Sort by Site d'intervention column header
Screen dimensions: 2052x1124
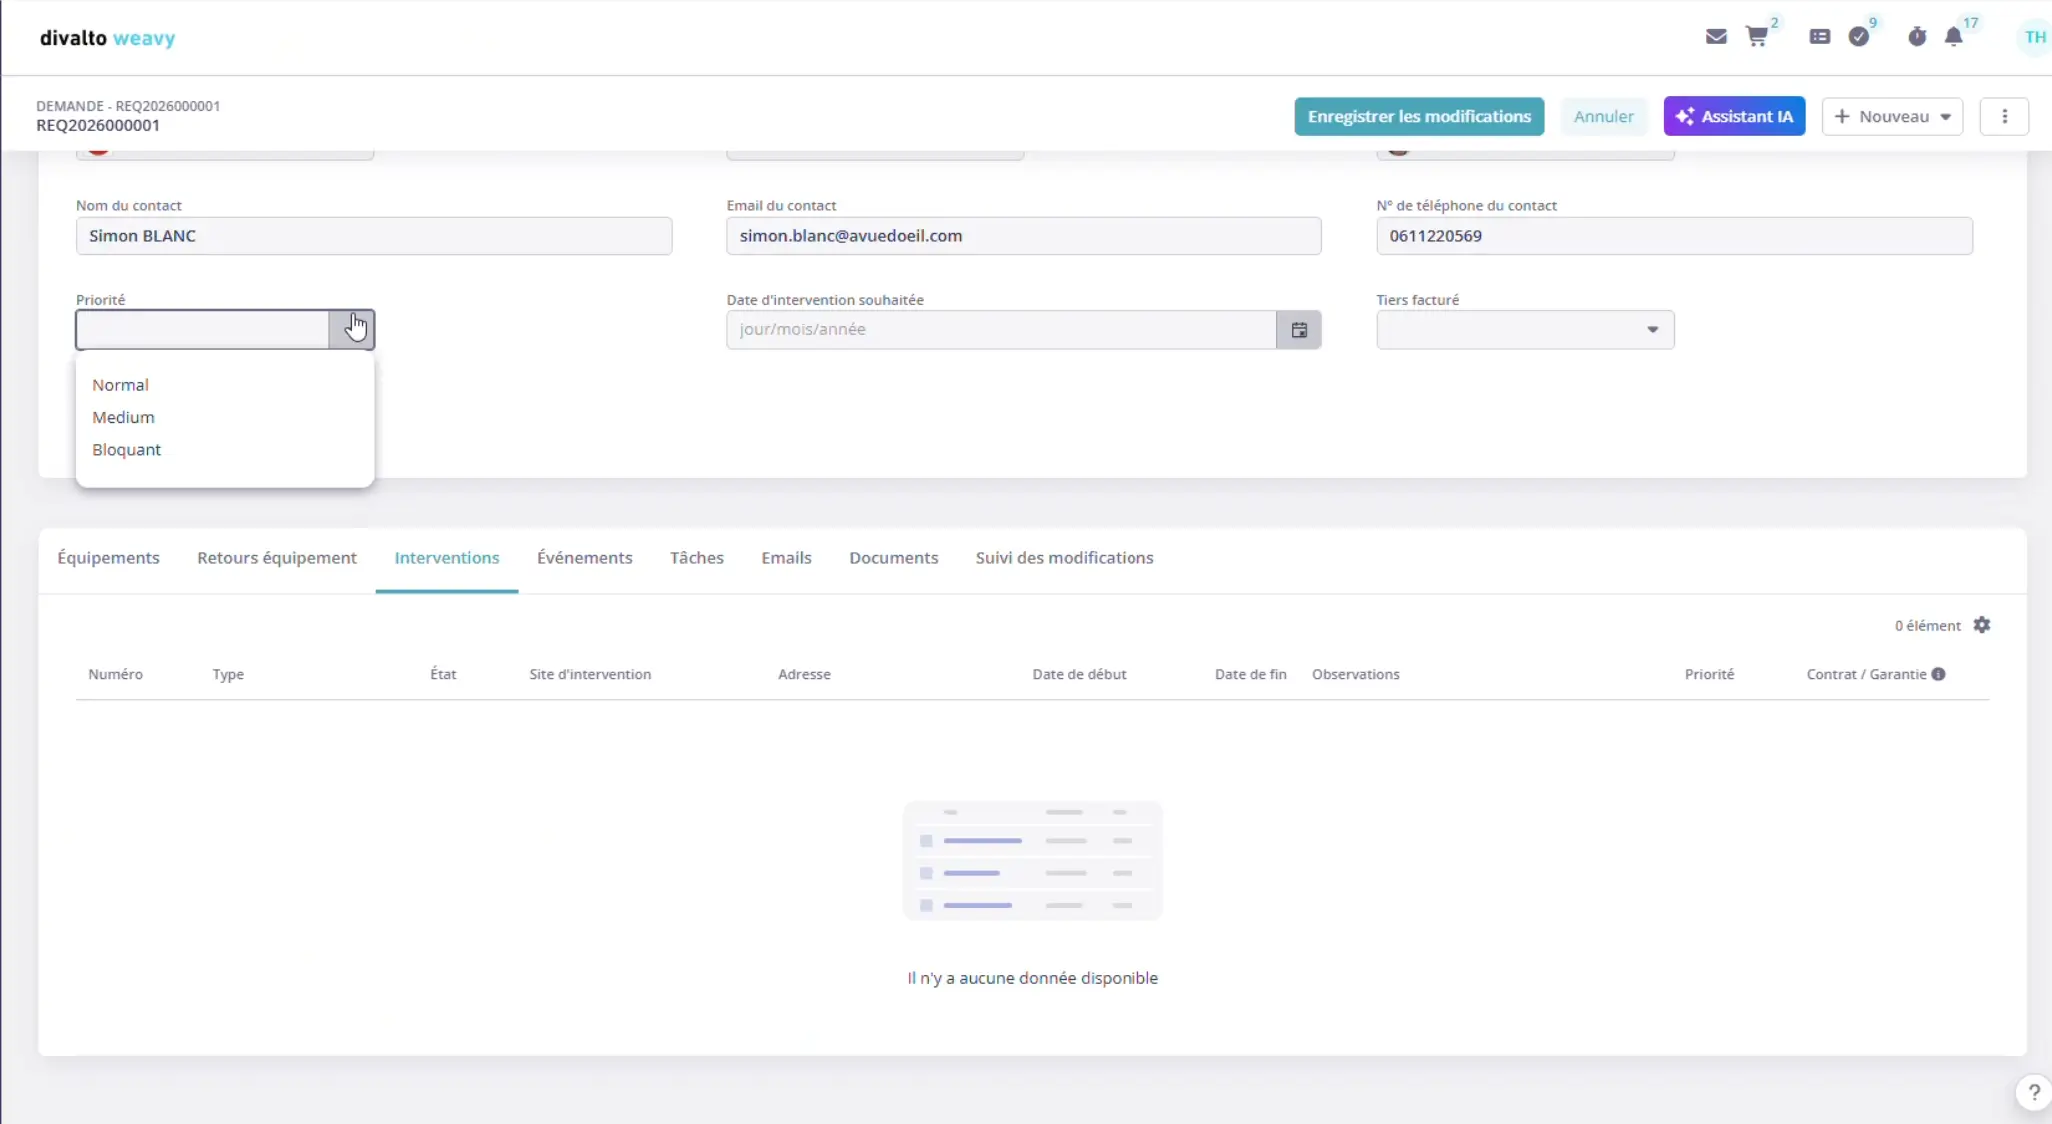pyautogui.click(x=590, y=674)
